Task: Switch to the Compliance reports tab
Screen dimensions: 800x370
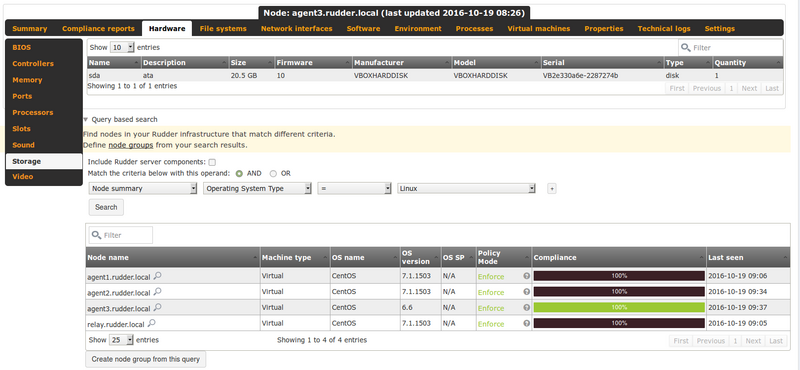Action: coord(98,29)
